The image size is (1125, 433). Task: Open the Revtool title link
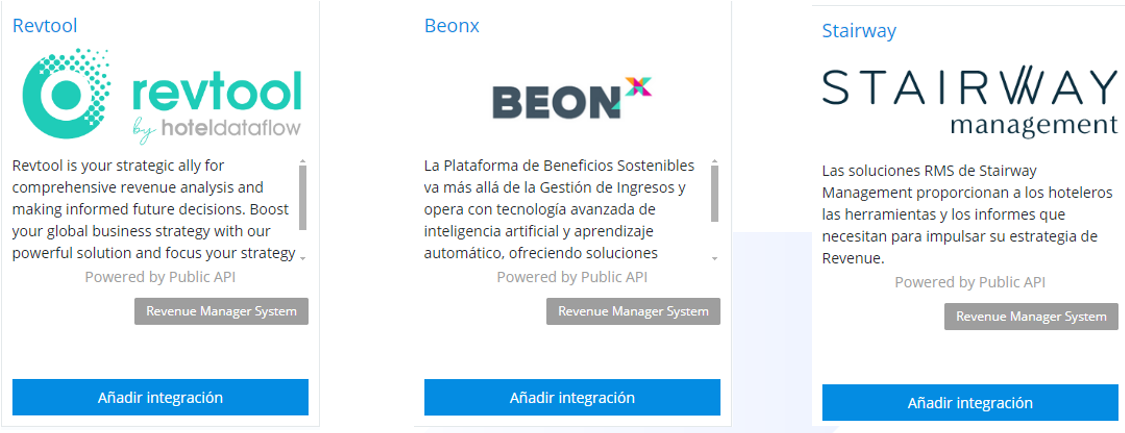[45, 26]
